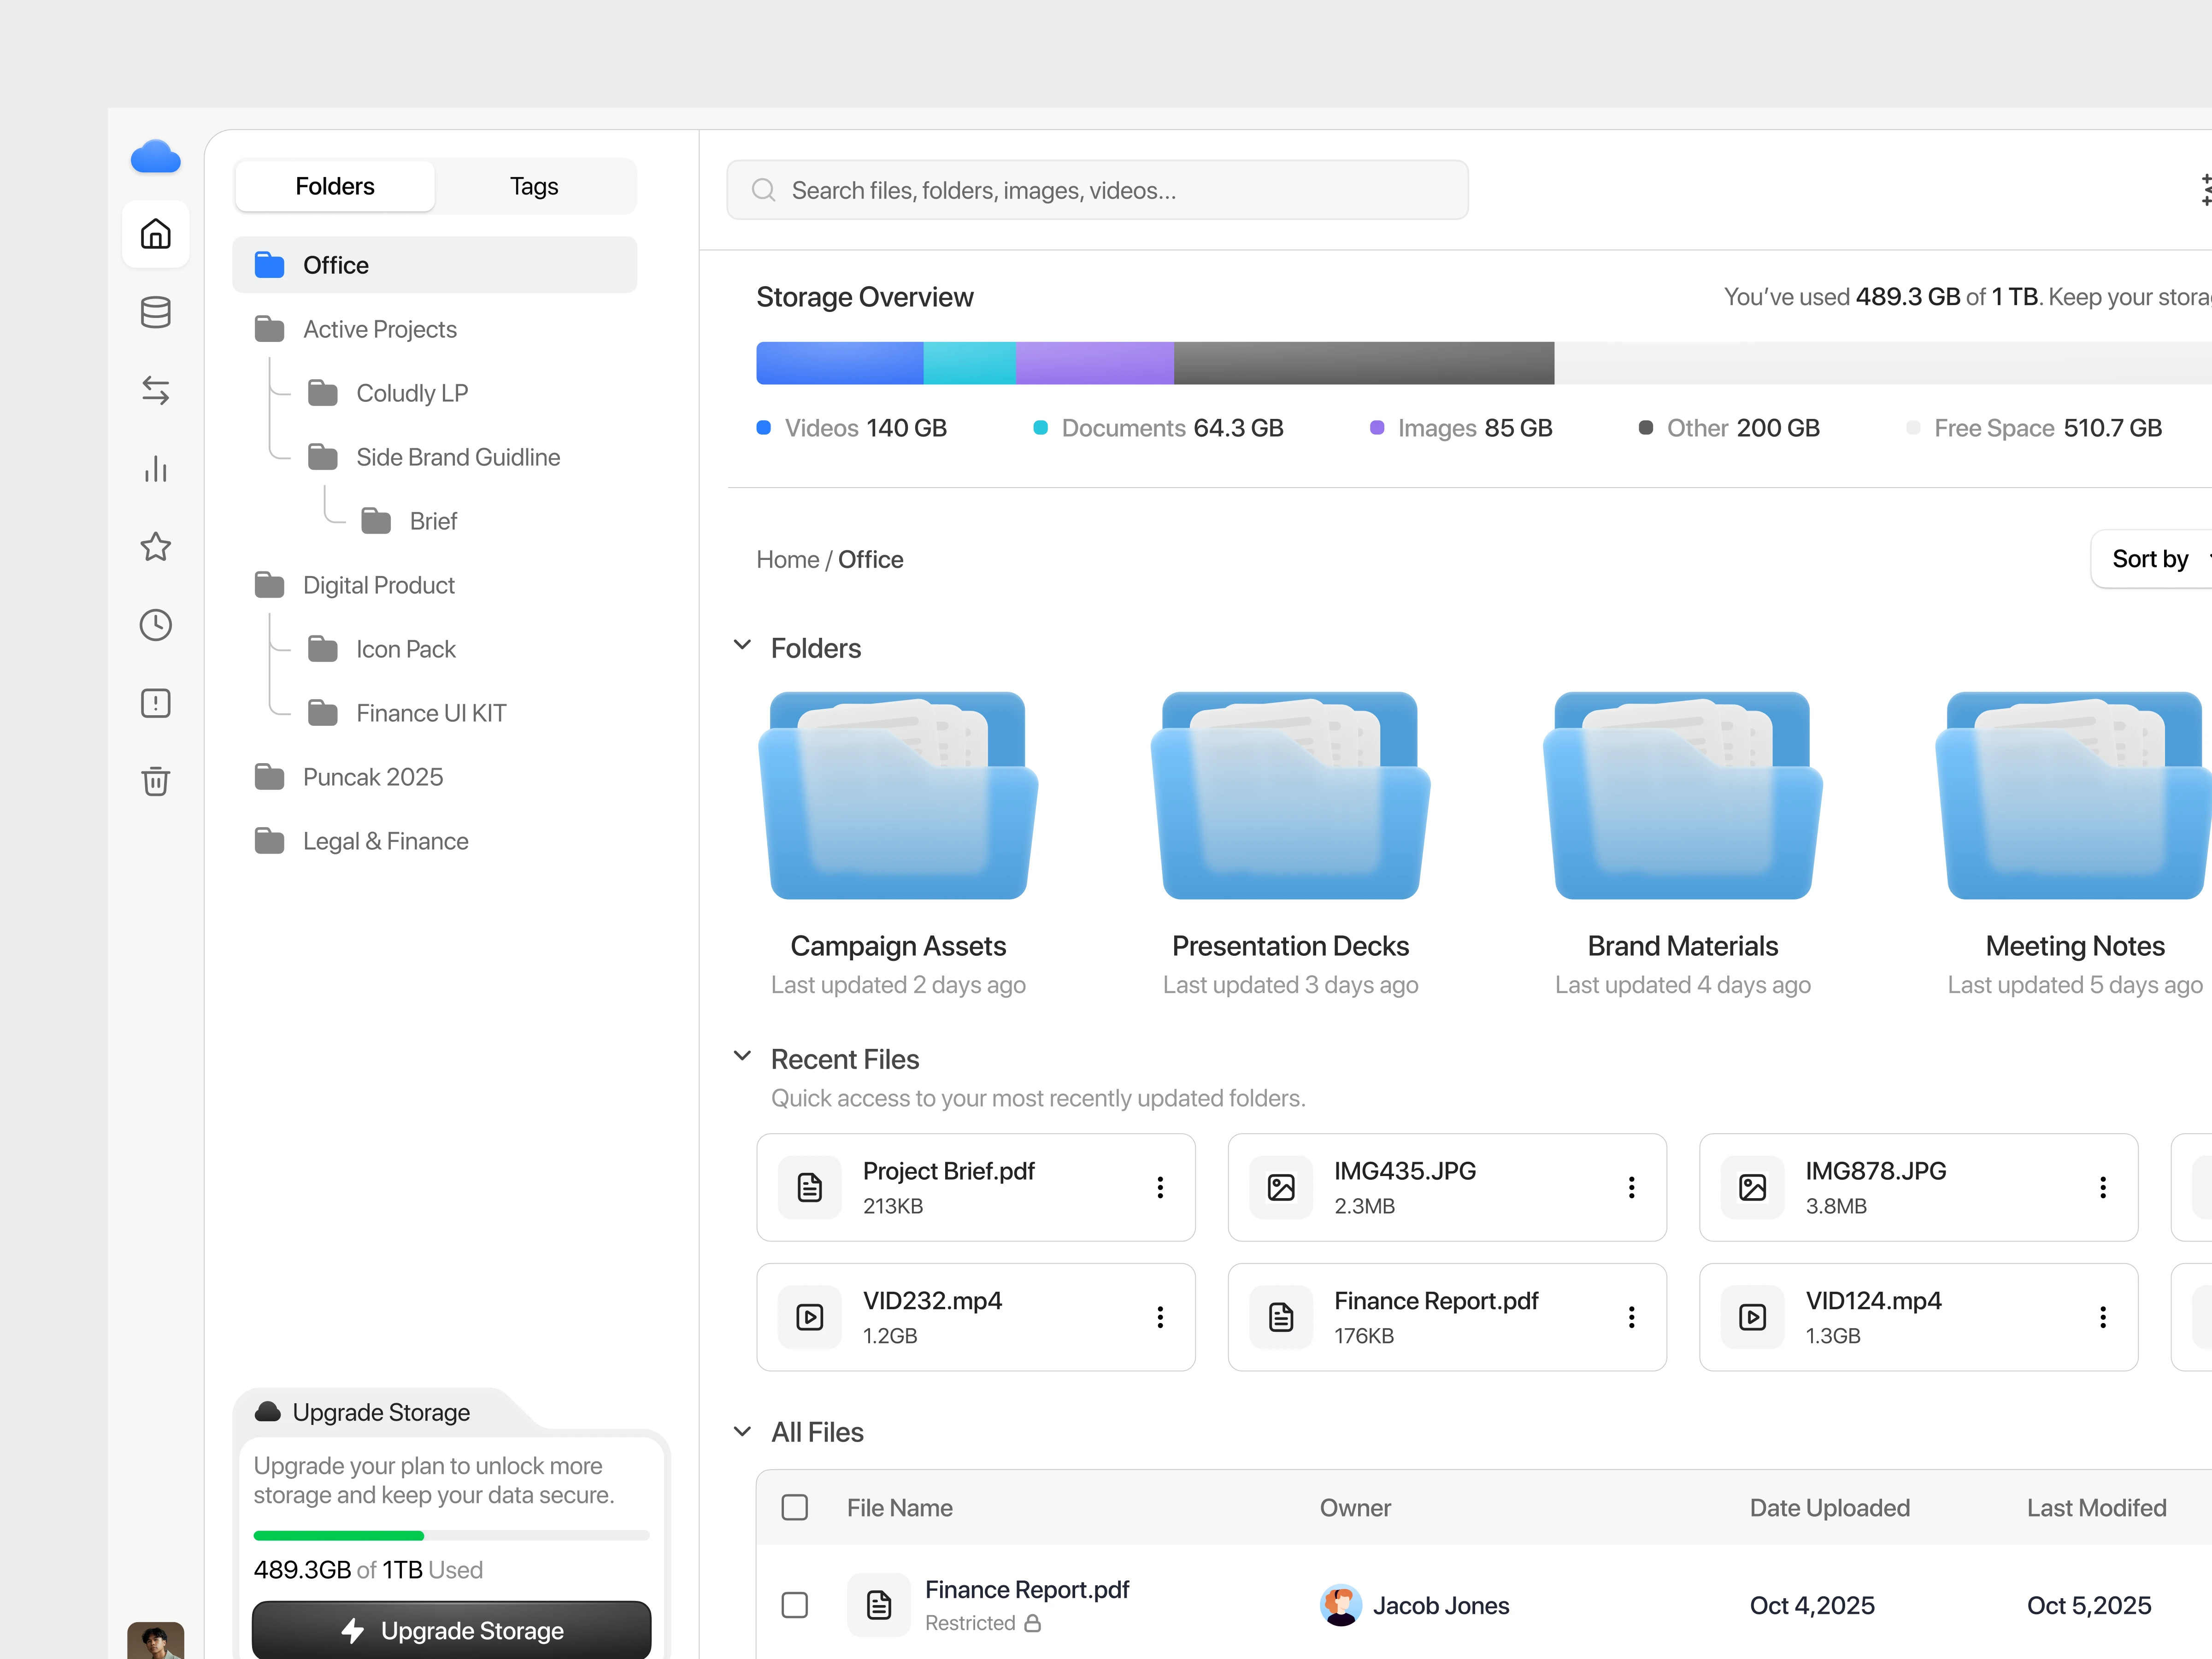Screen dimensions: 2212x1659
Task: Check the Finance Report.pdf row checkbox
Action: (x=794, y=1605)
